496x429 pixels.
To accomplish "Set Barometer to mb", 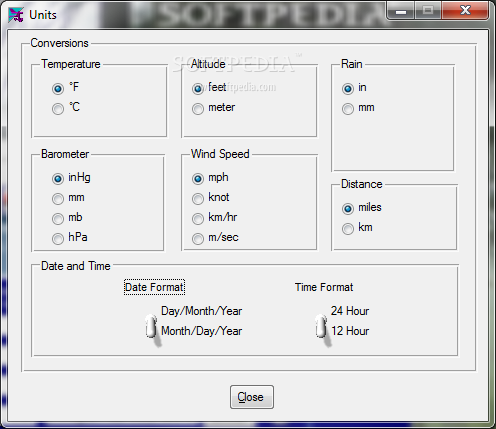I will pyautogui.click(x=58, y=219).
